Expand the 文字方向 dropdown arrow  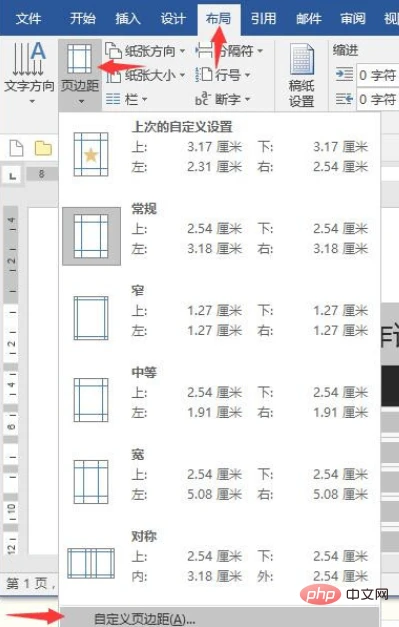coord(32,102)
